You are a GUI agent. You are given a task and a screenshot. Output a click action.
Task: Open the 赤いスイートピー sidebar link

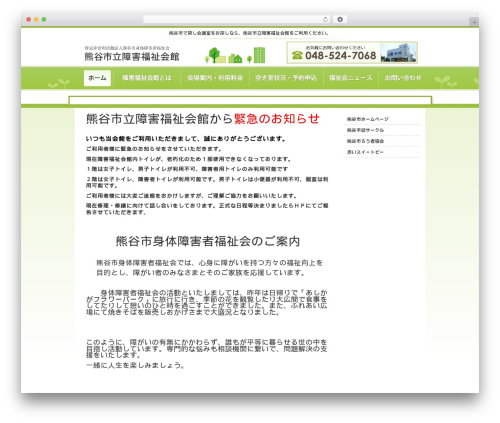tap(365, 152)
